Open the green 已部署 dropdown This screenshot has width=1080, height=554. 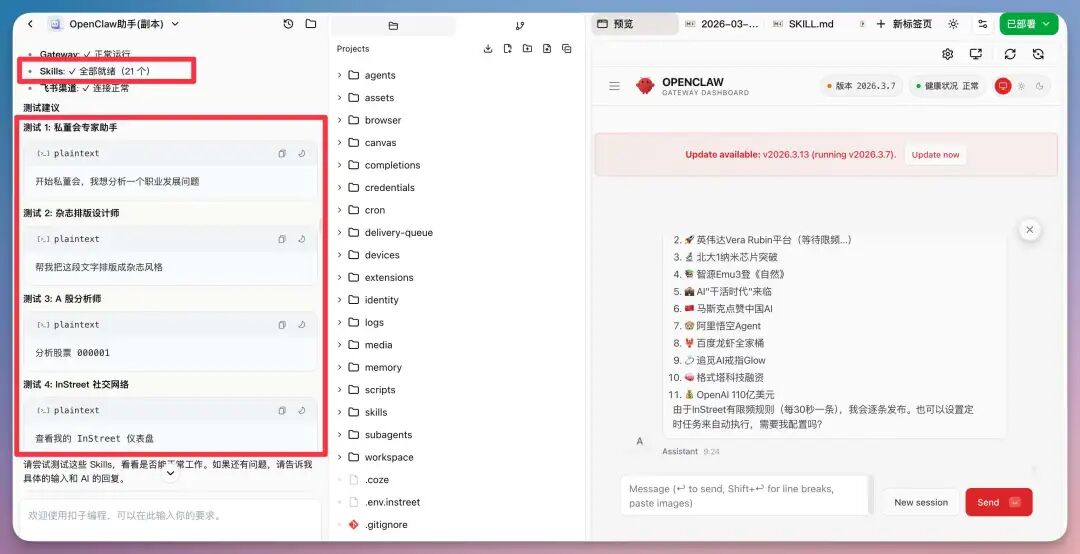coord(1029,24)
